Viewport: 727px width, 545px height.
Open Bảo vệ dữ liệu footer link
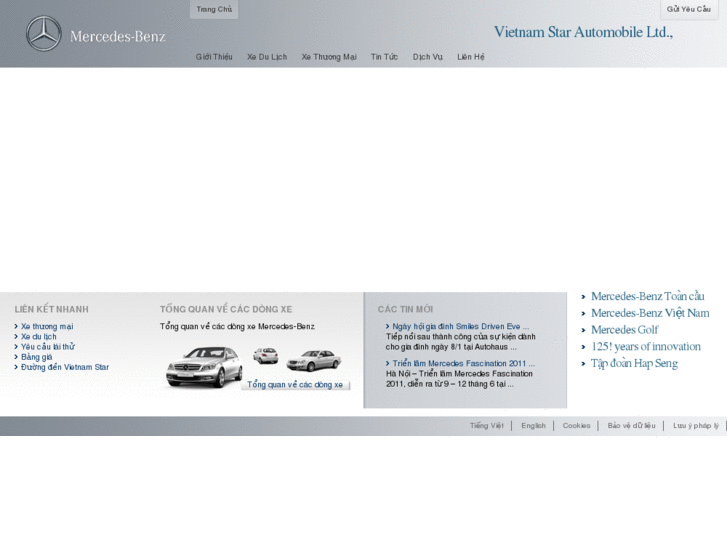point(631,425)
